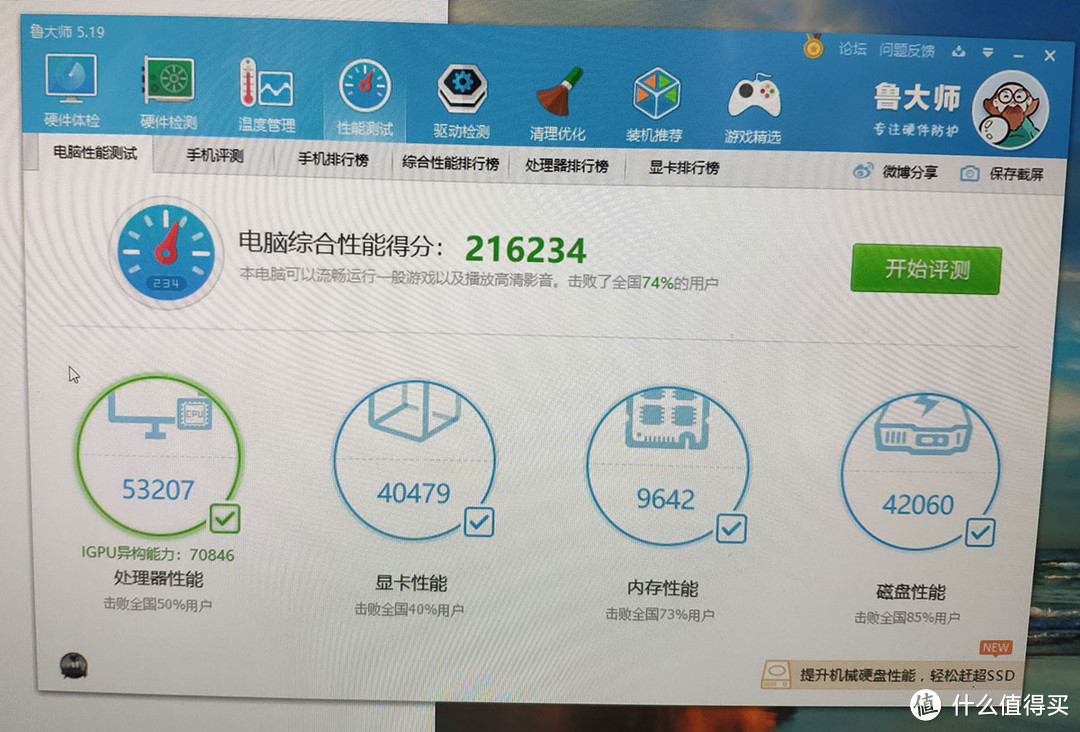Viewport: 1080px width, 732px height.
Task: Select the 性能测试 performance test icon
Action: click(x=365, y=98)
